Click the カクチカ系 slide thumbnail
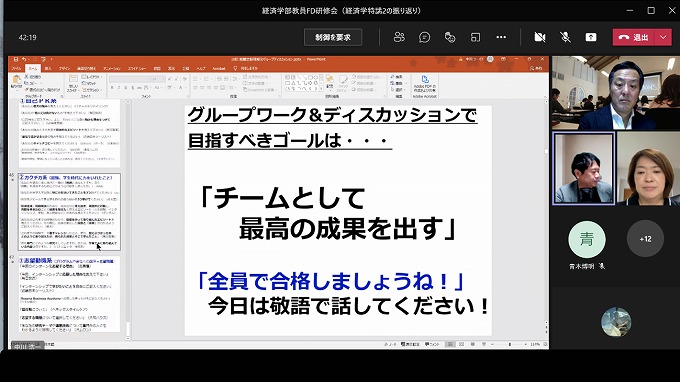The height and width of the screenshot is (382, 680). (x=69, y=212)
